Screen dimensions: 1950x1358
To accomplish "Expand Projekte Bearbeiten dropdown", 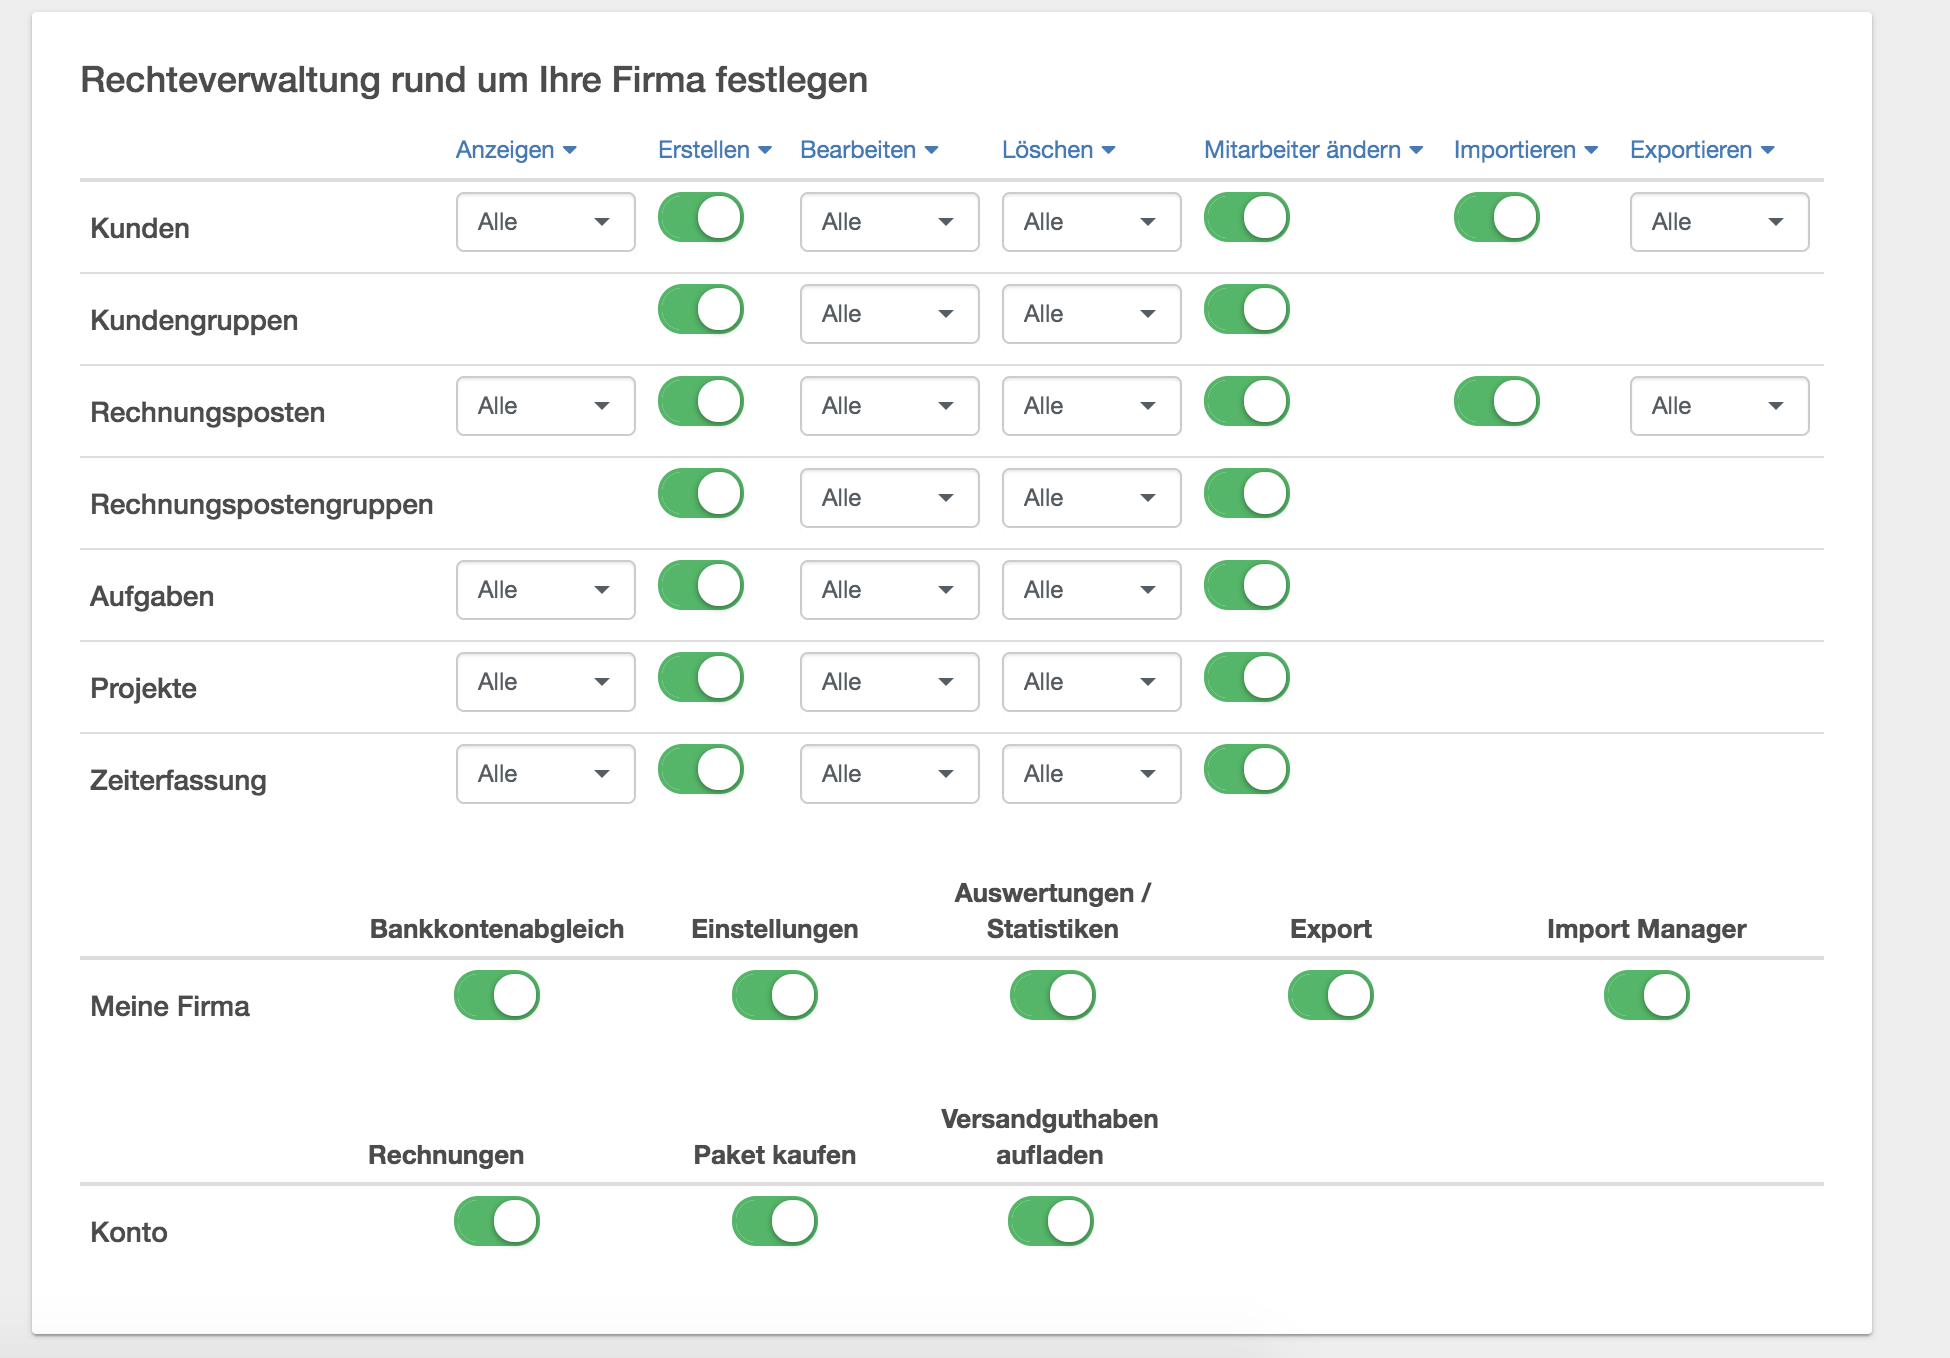I will tap(889, 682).
